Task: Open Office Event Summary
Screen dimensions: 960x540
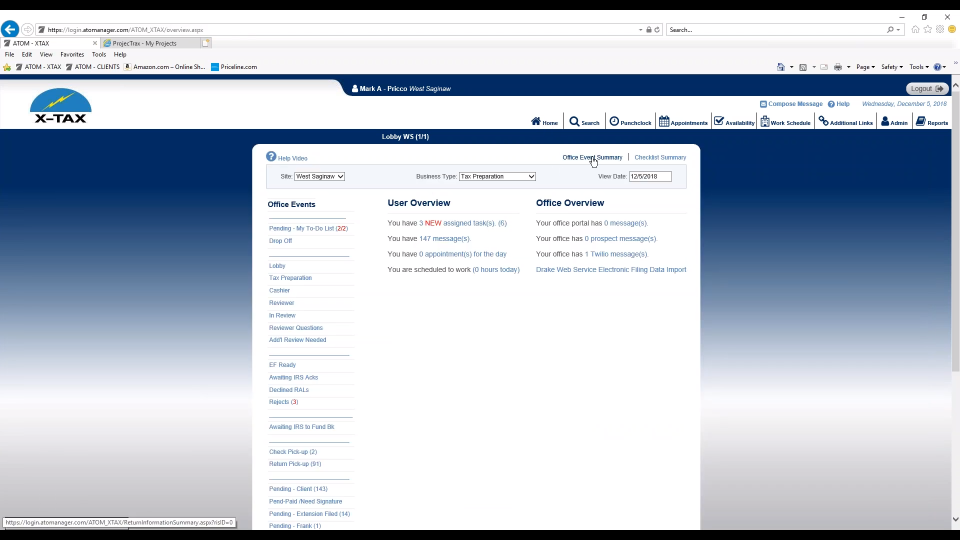Action: pyautogui.click(x=592, y=157)
